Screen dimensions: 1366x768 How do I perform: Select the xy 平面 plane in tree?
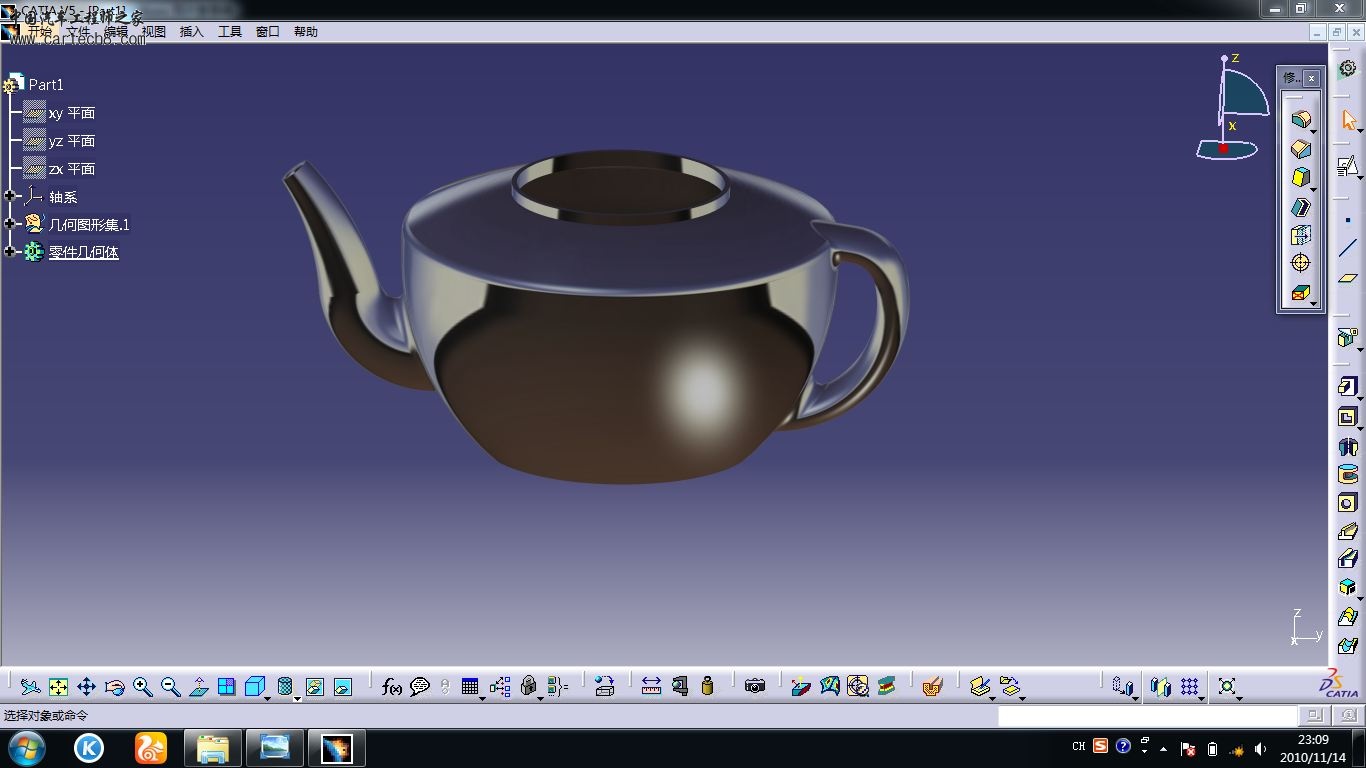[x=71, y=113]
